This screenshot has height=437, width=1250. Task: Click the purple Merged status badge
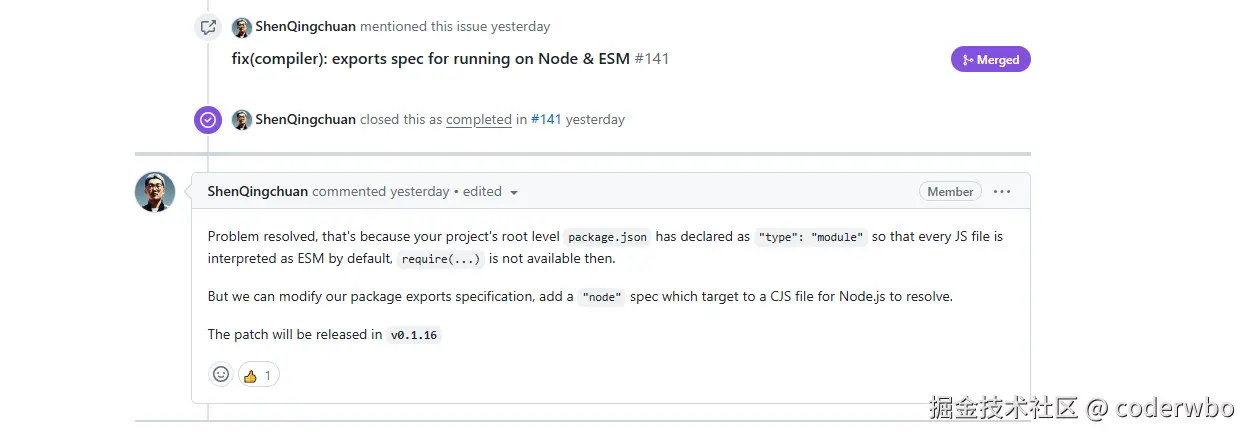coord(990,60)
